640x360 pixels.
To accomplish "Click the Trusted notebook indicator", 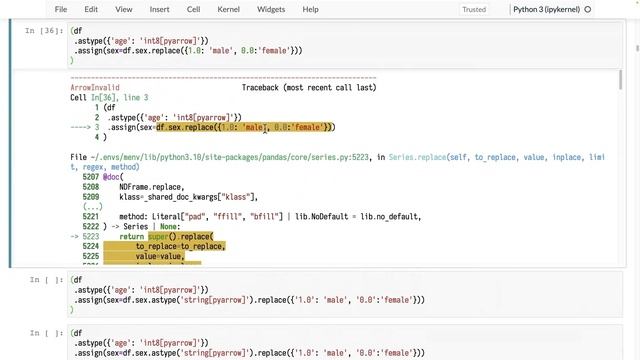I will click(x=474, y=9).
